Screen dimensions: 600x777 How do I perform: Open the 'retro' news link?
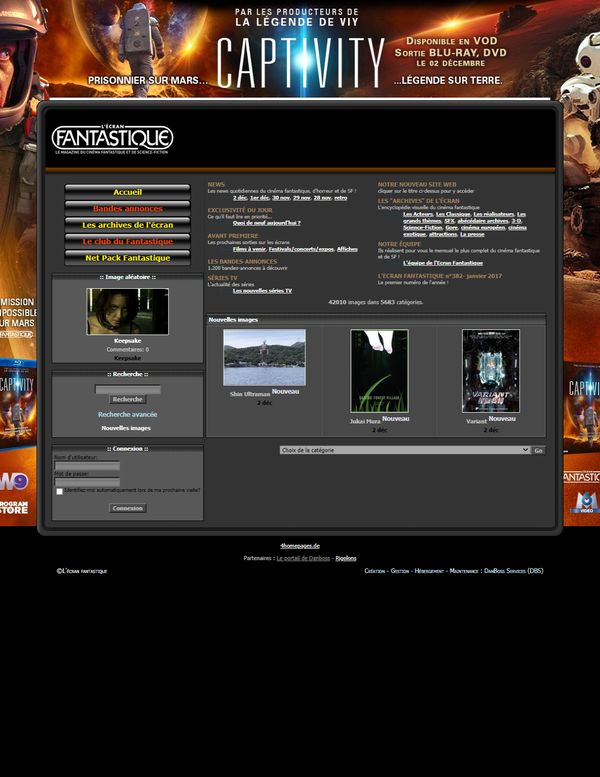pyautogui.click(x=341, y=198)
